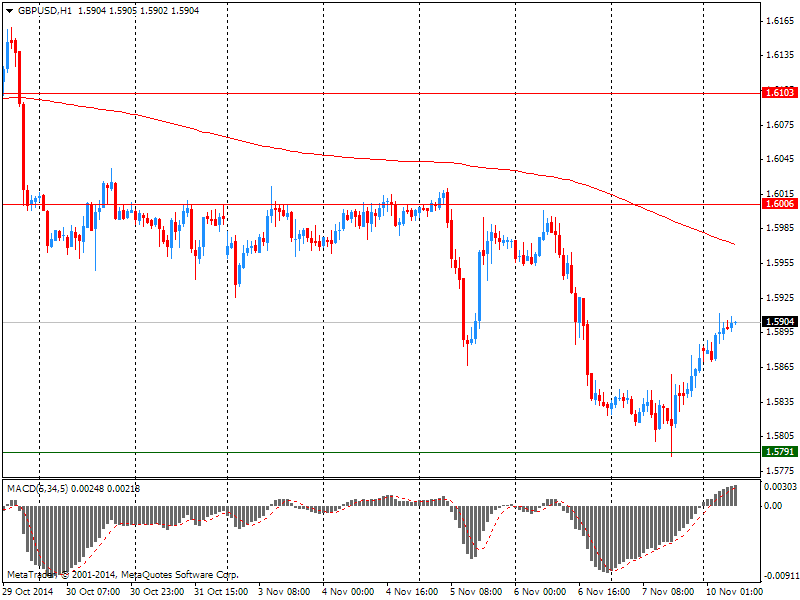800x600 pixels.
Task: Click the 1.6165 price scale value
Action: pos(780,21)
